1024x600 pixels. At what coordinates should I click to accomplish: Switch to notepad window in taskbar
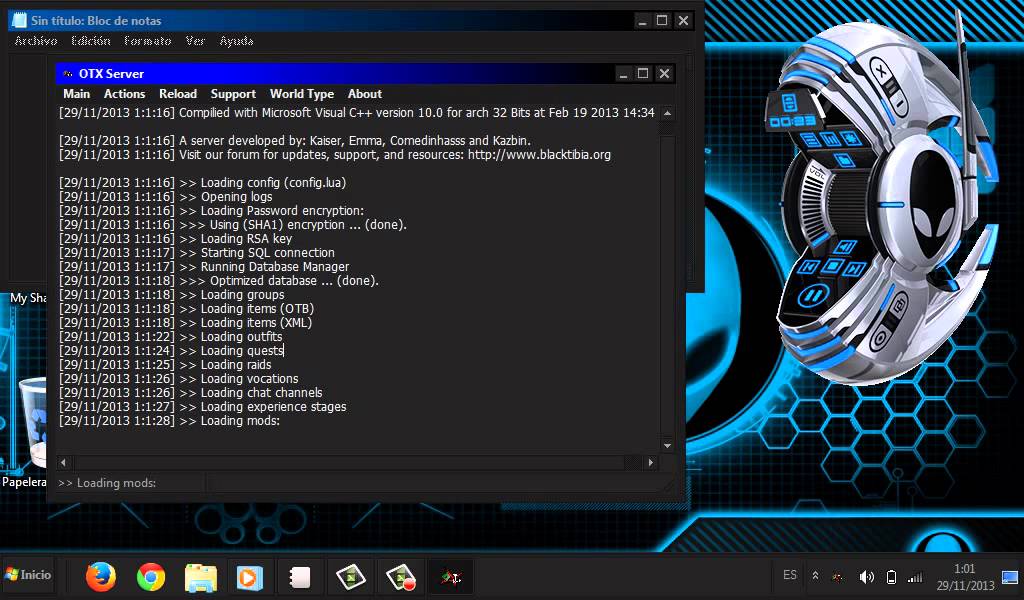point(300,577)
